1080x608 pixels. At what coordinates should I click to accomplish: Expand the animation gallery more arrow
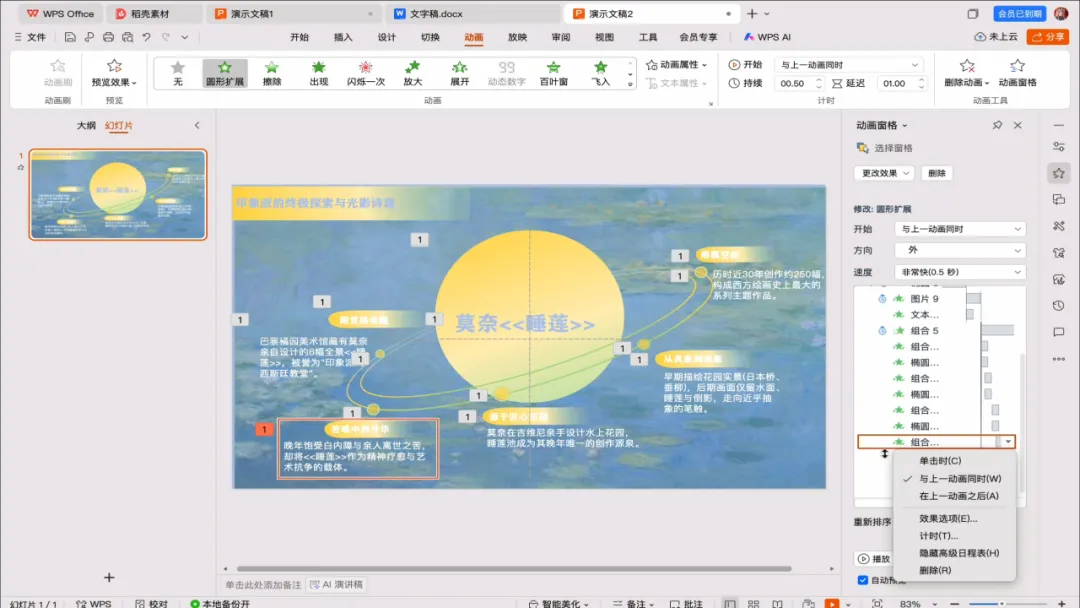(x=630, y=84)
